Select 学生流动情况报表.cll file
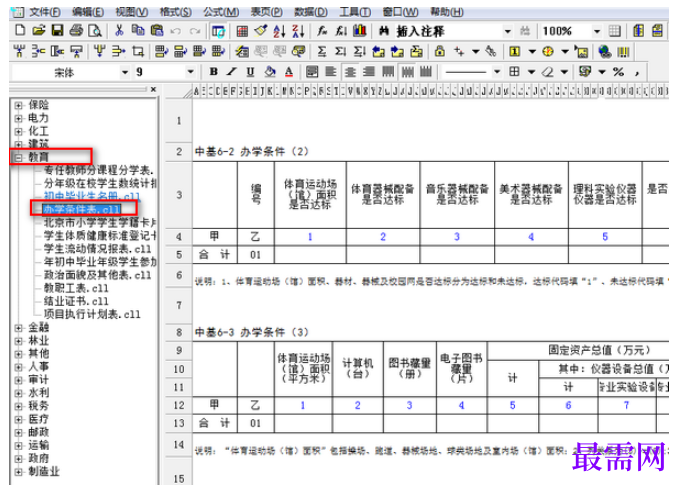 [x=97, y=249]
